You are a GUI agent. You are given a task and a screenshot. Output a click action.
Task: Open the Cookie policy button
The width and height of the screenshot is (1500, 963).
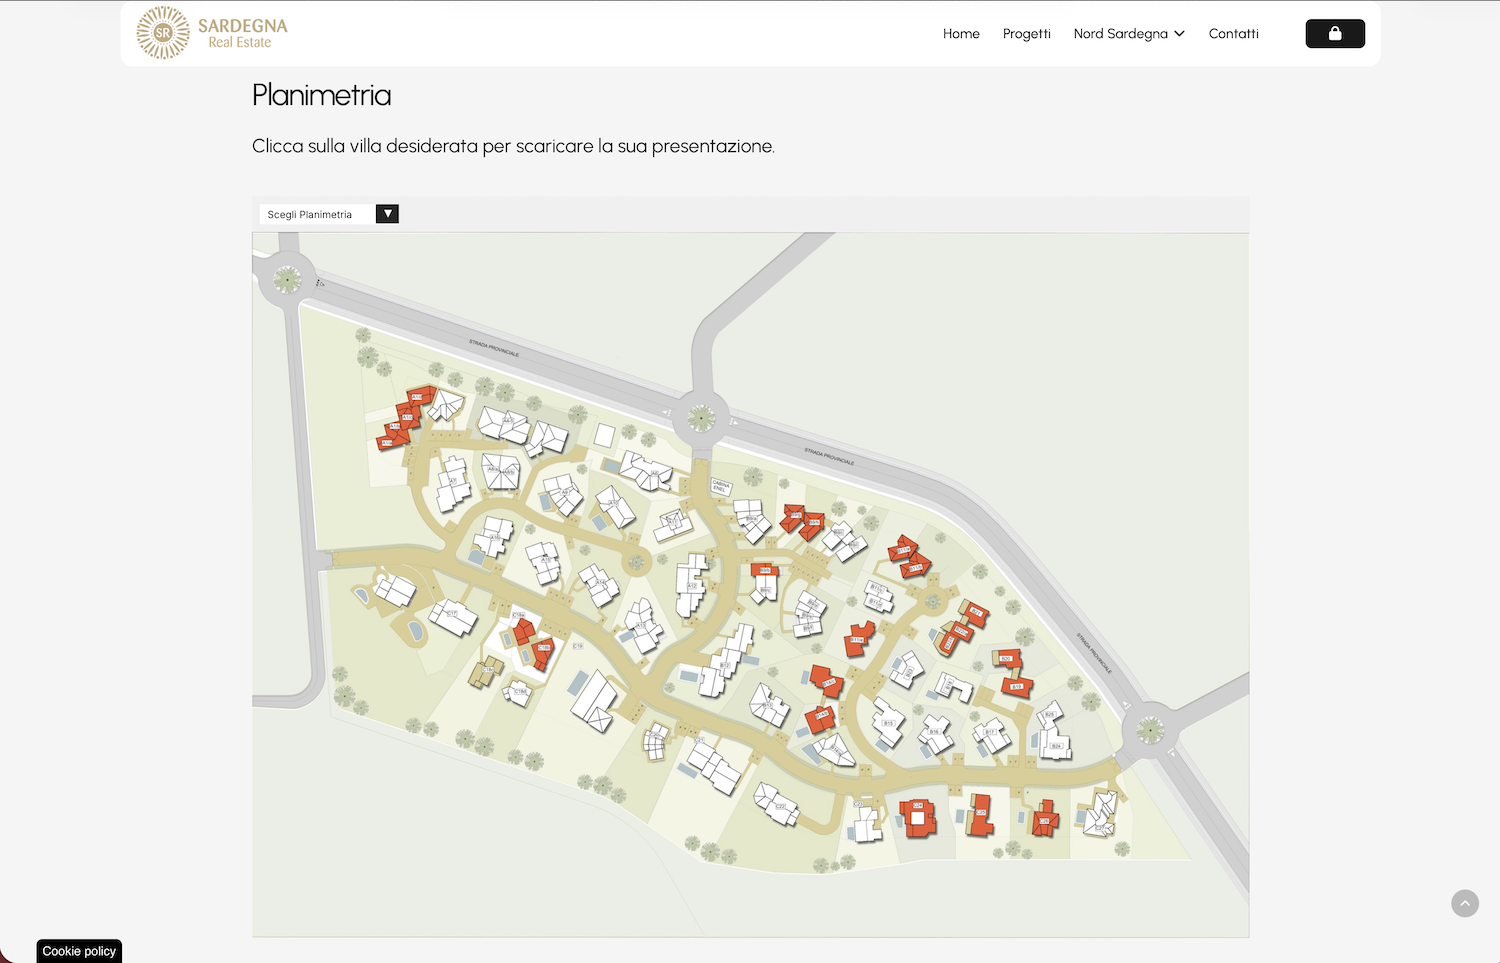point(79,951)
